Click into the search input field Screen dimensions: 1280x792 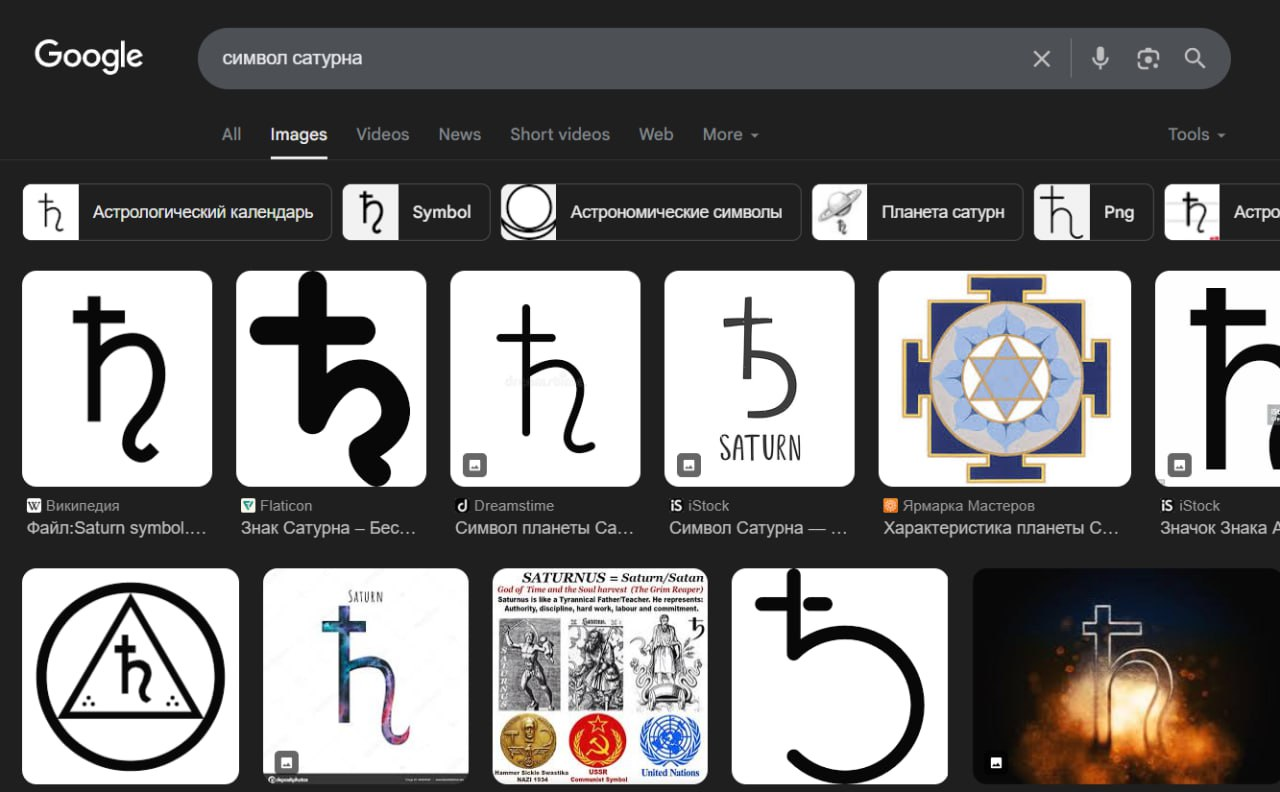tap(600, 59)
